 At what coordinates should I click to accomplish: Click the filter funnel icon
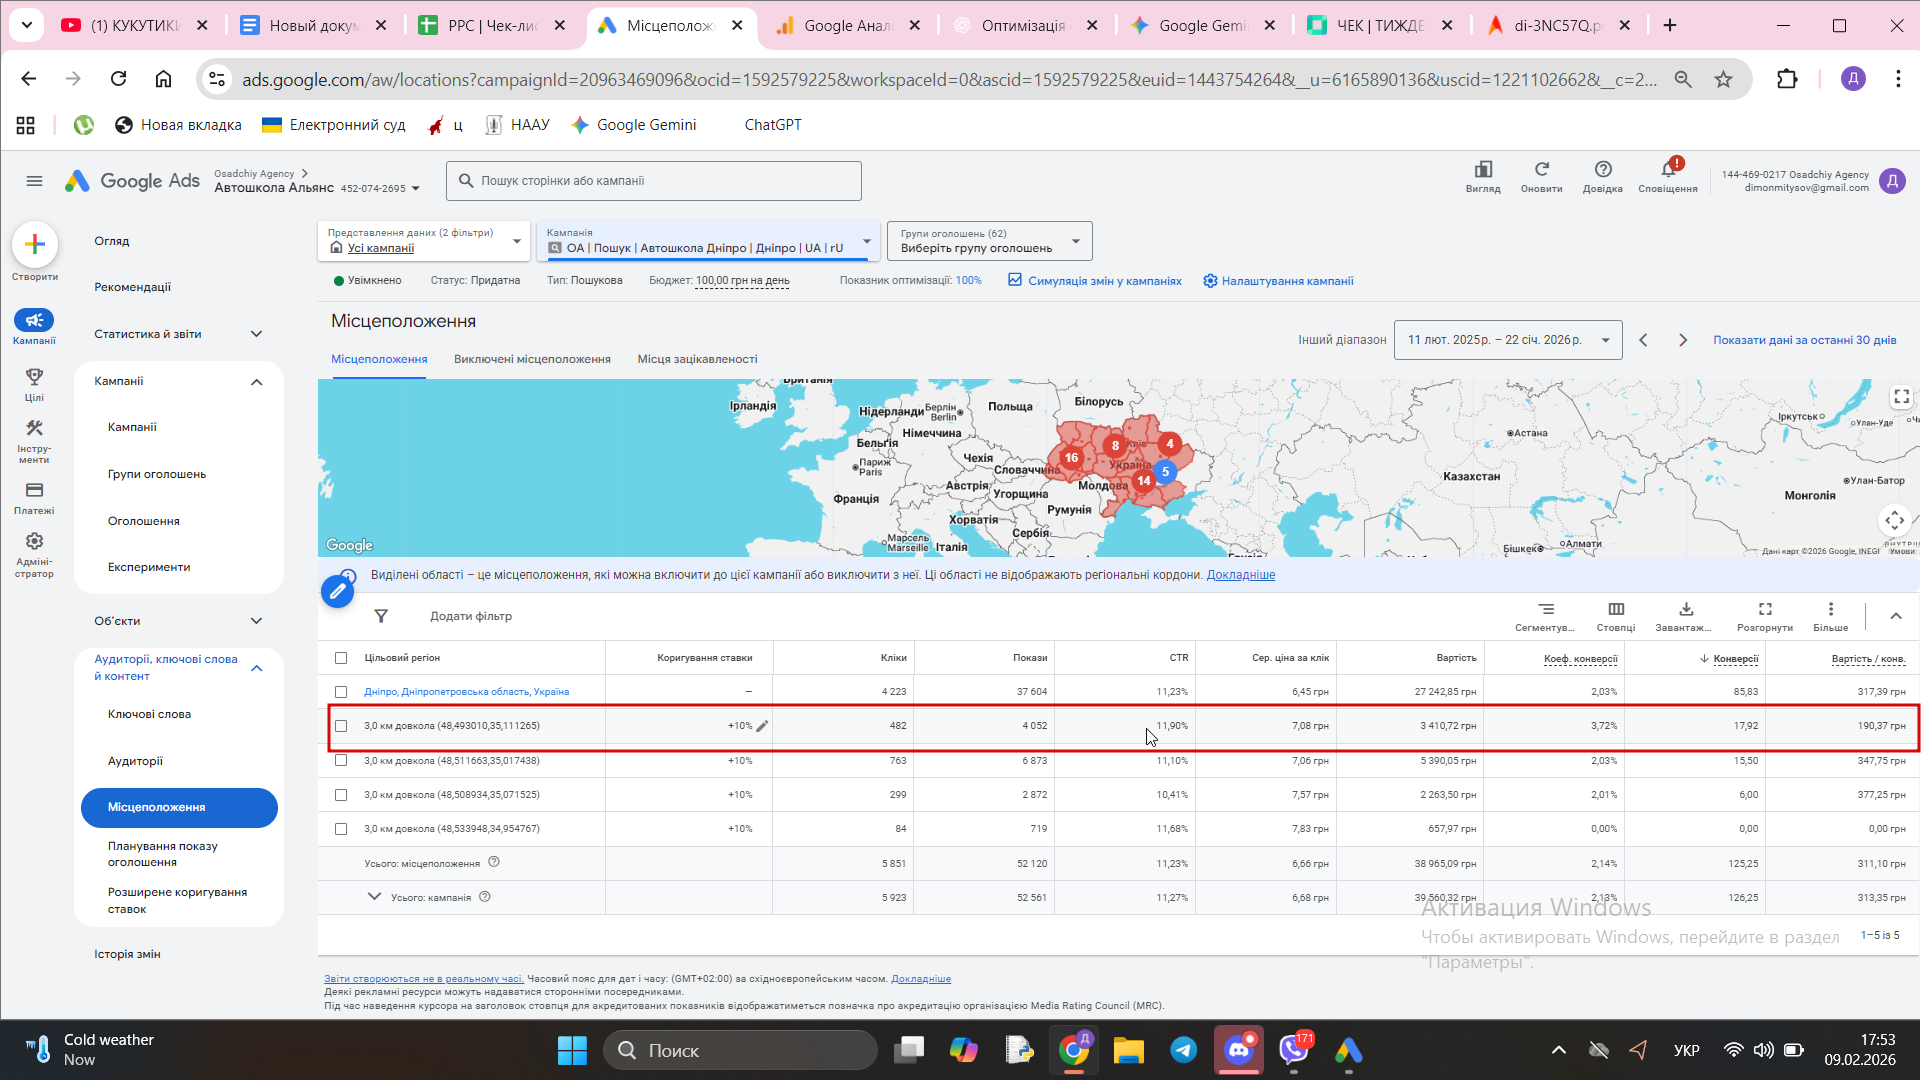click(381, 616)
